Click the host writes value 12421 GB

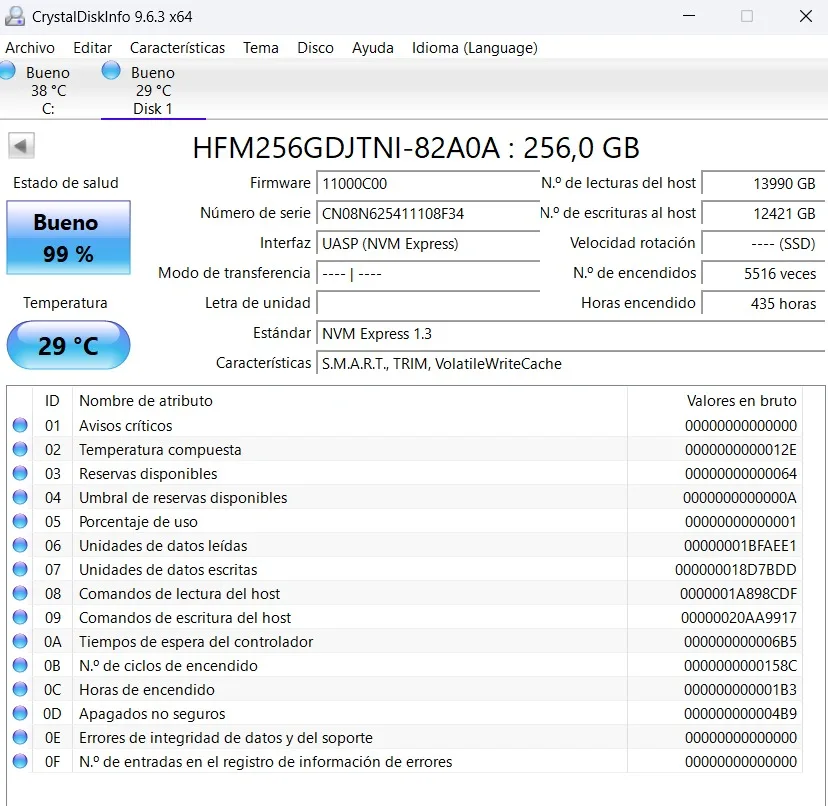(763, 214)
